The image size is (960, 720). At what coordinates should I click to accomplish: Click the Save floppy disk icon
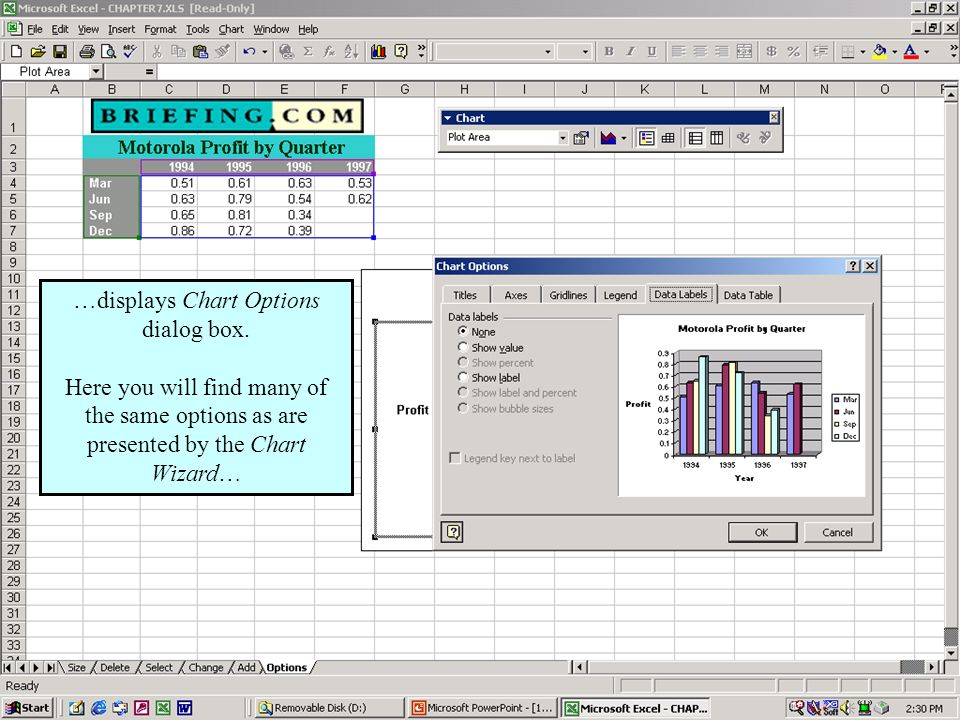60,51
